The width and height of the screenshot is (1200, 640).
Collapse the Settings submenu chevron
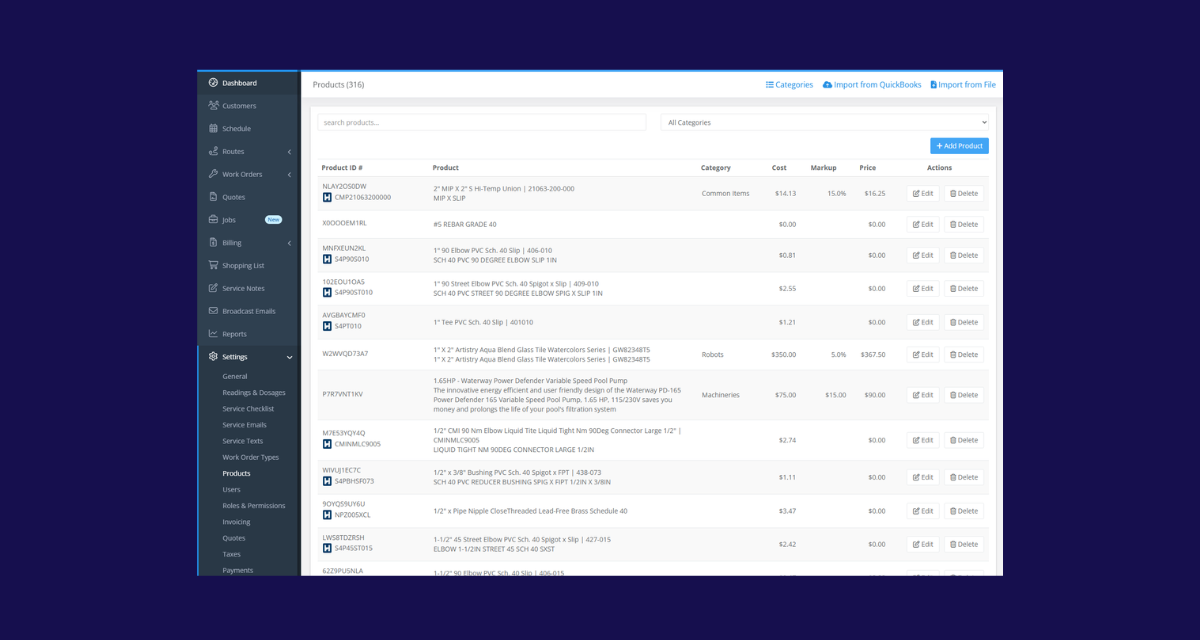(290, 357)
